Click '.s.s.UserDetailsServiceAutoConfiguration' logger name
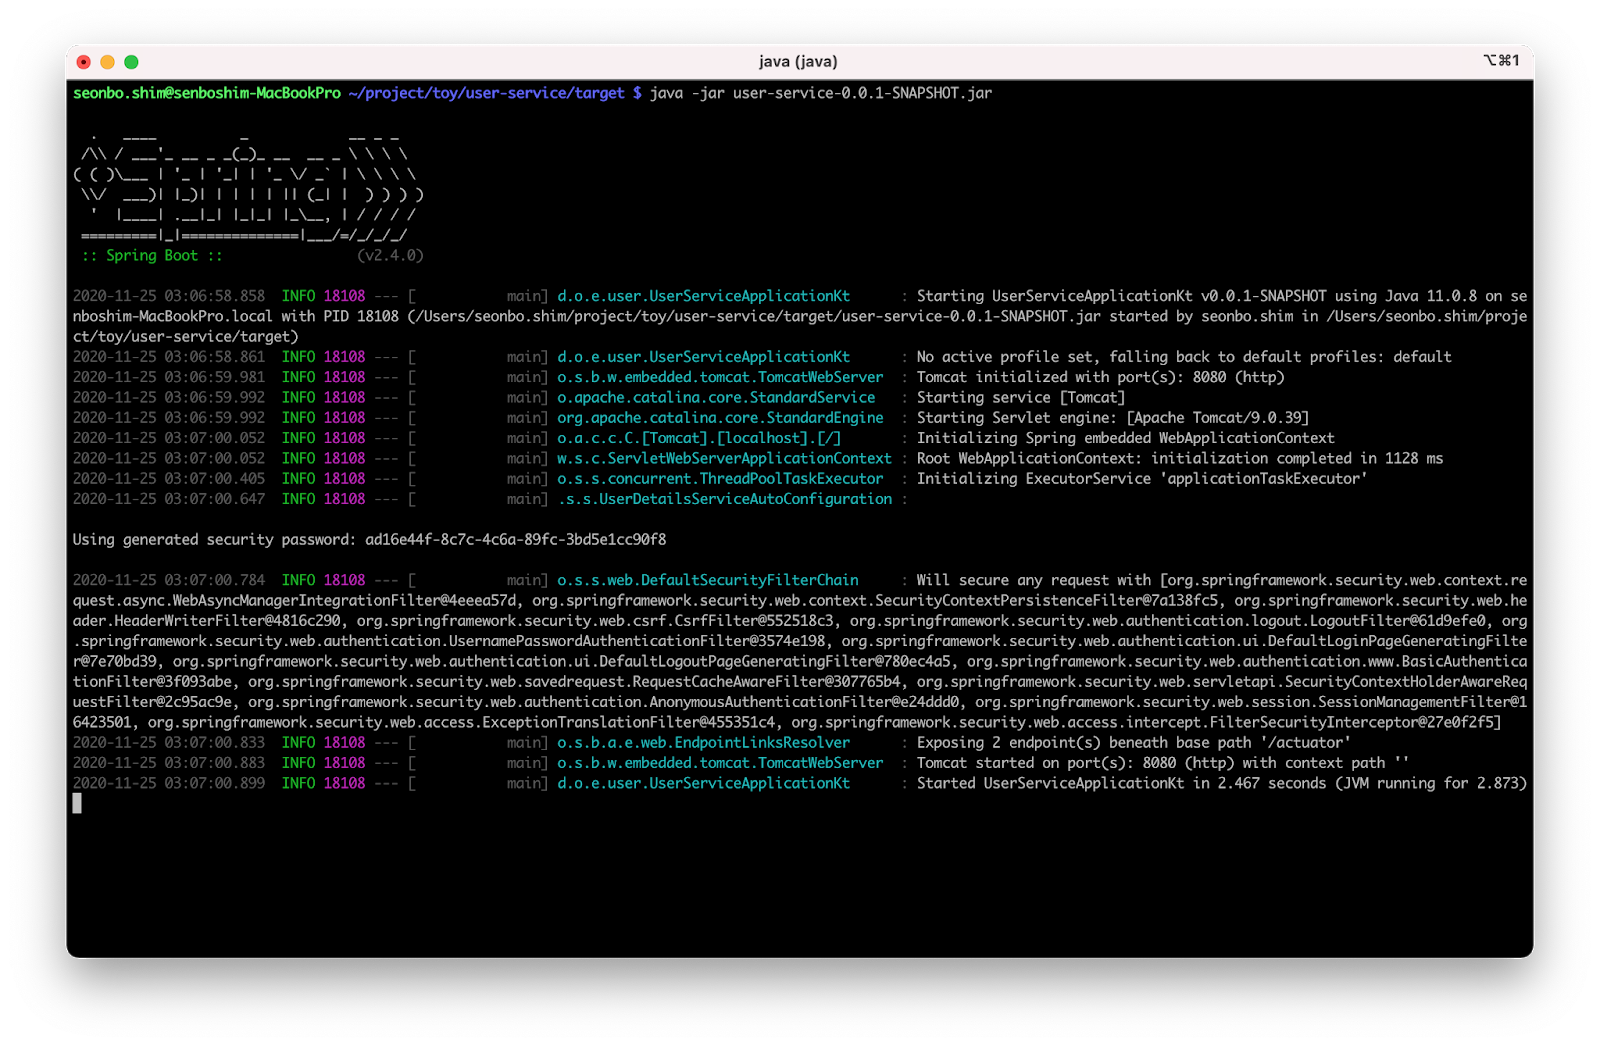 724,499
